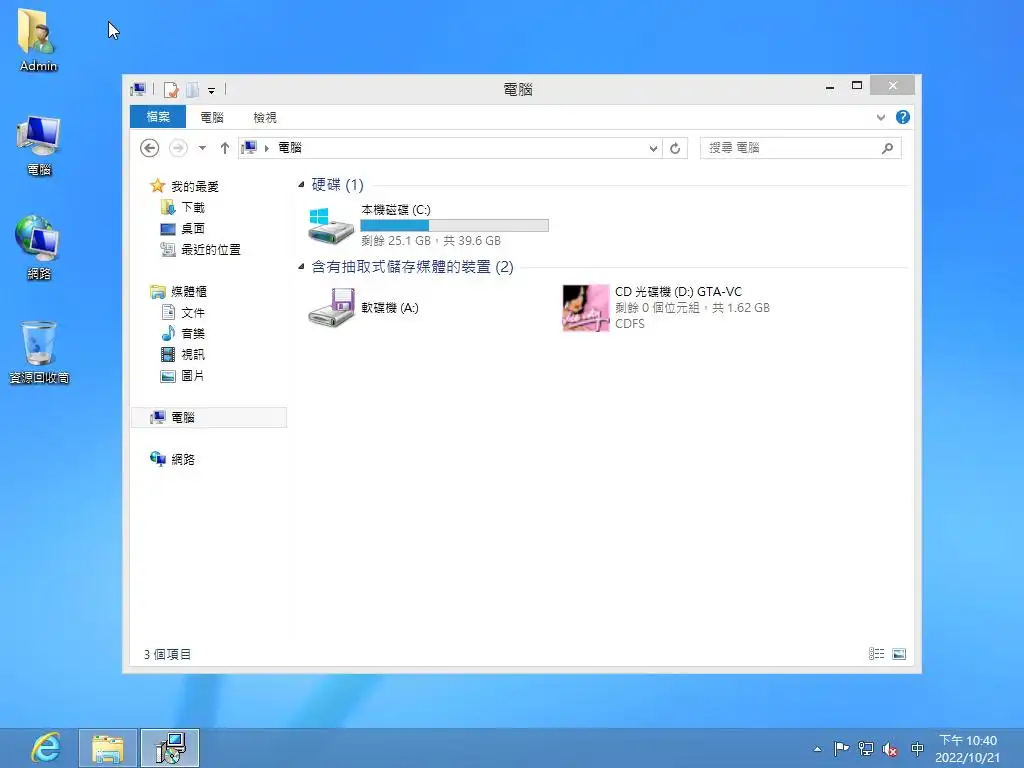This screenshot has width=1024, height=768.
Task: Select 圖片 library in the navigation pane
Action: point(192,376)
